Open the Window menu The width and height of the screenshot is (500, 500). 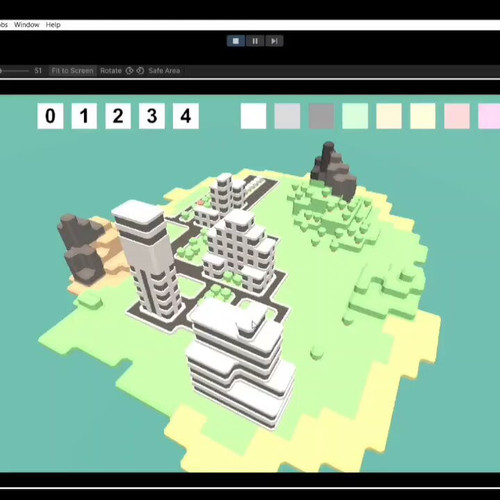[x=27, y=25]
